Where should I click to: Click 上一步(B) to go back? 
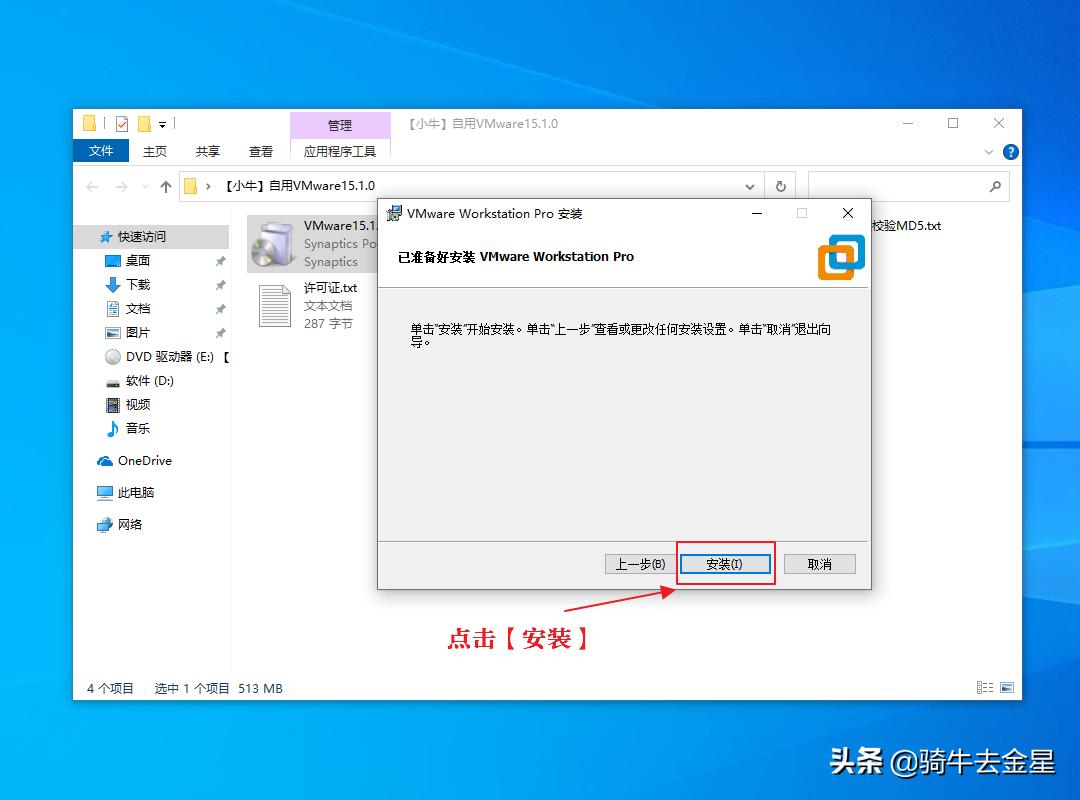pos(638,563)
